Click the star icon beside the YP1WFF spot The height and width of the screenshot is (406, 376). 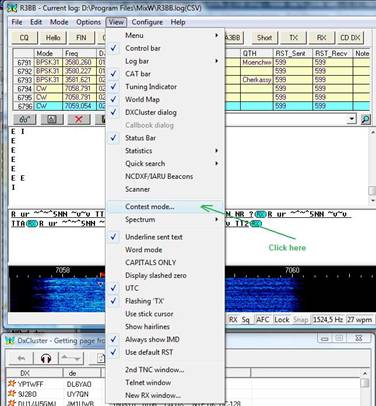[12, 384]
